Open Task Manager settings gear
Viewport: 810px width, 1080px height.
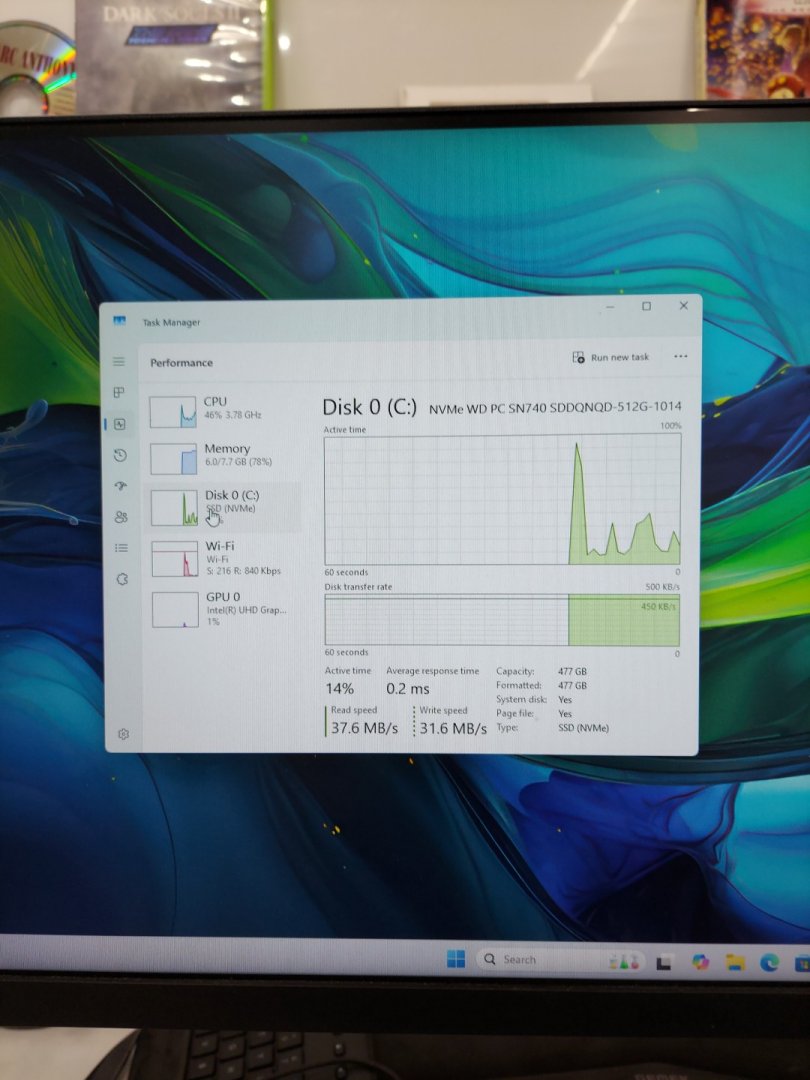pyautogui.click(x=124, y=734)
